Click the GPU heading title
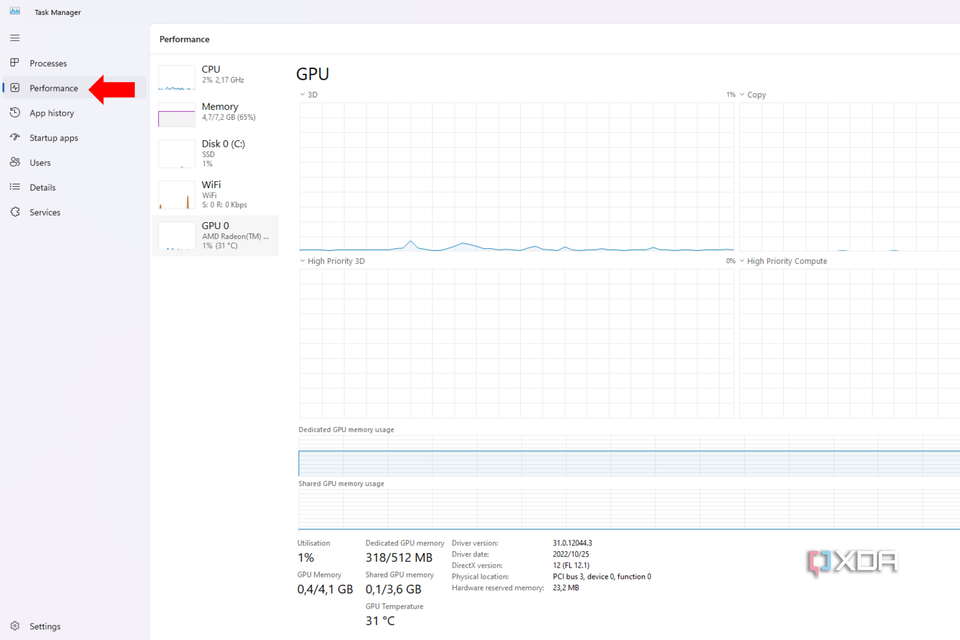Screen dimensions: 960x640 312,74
